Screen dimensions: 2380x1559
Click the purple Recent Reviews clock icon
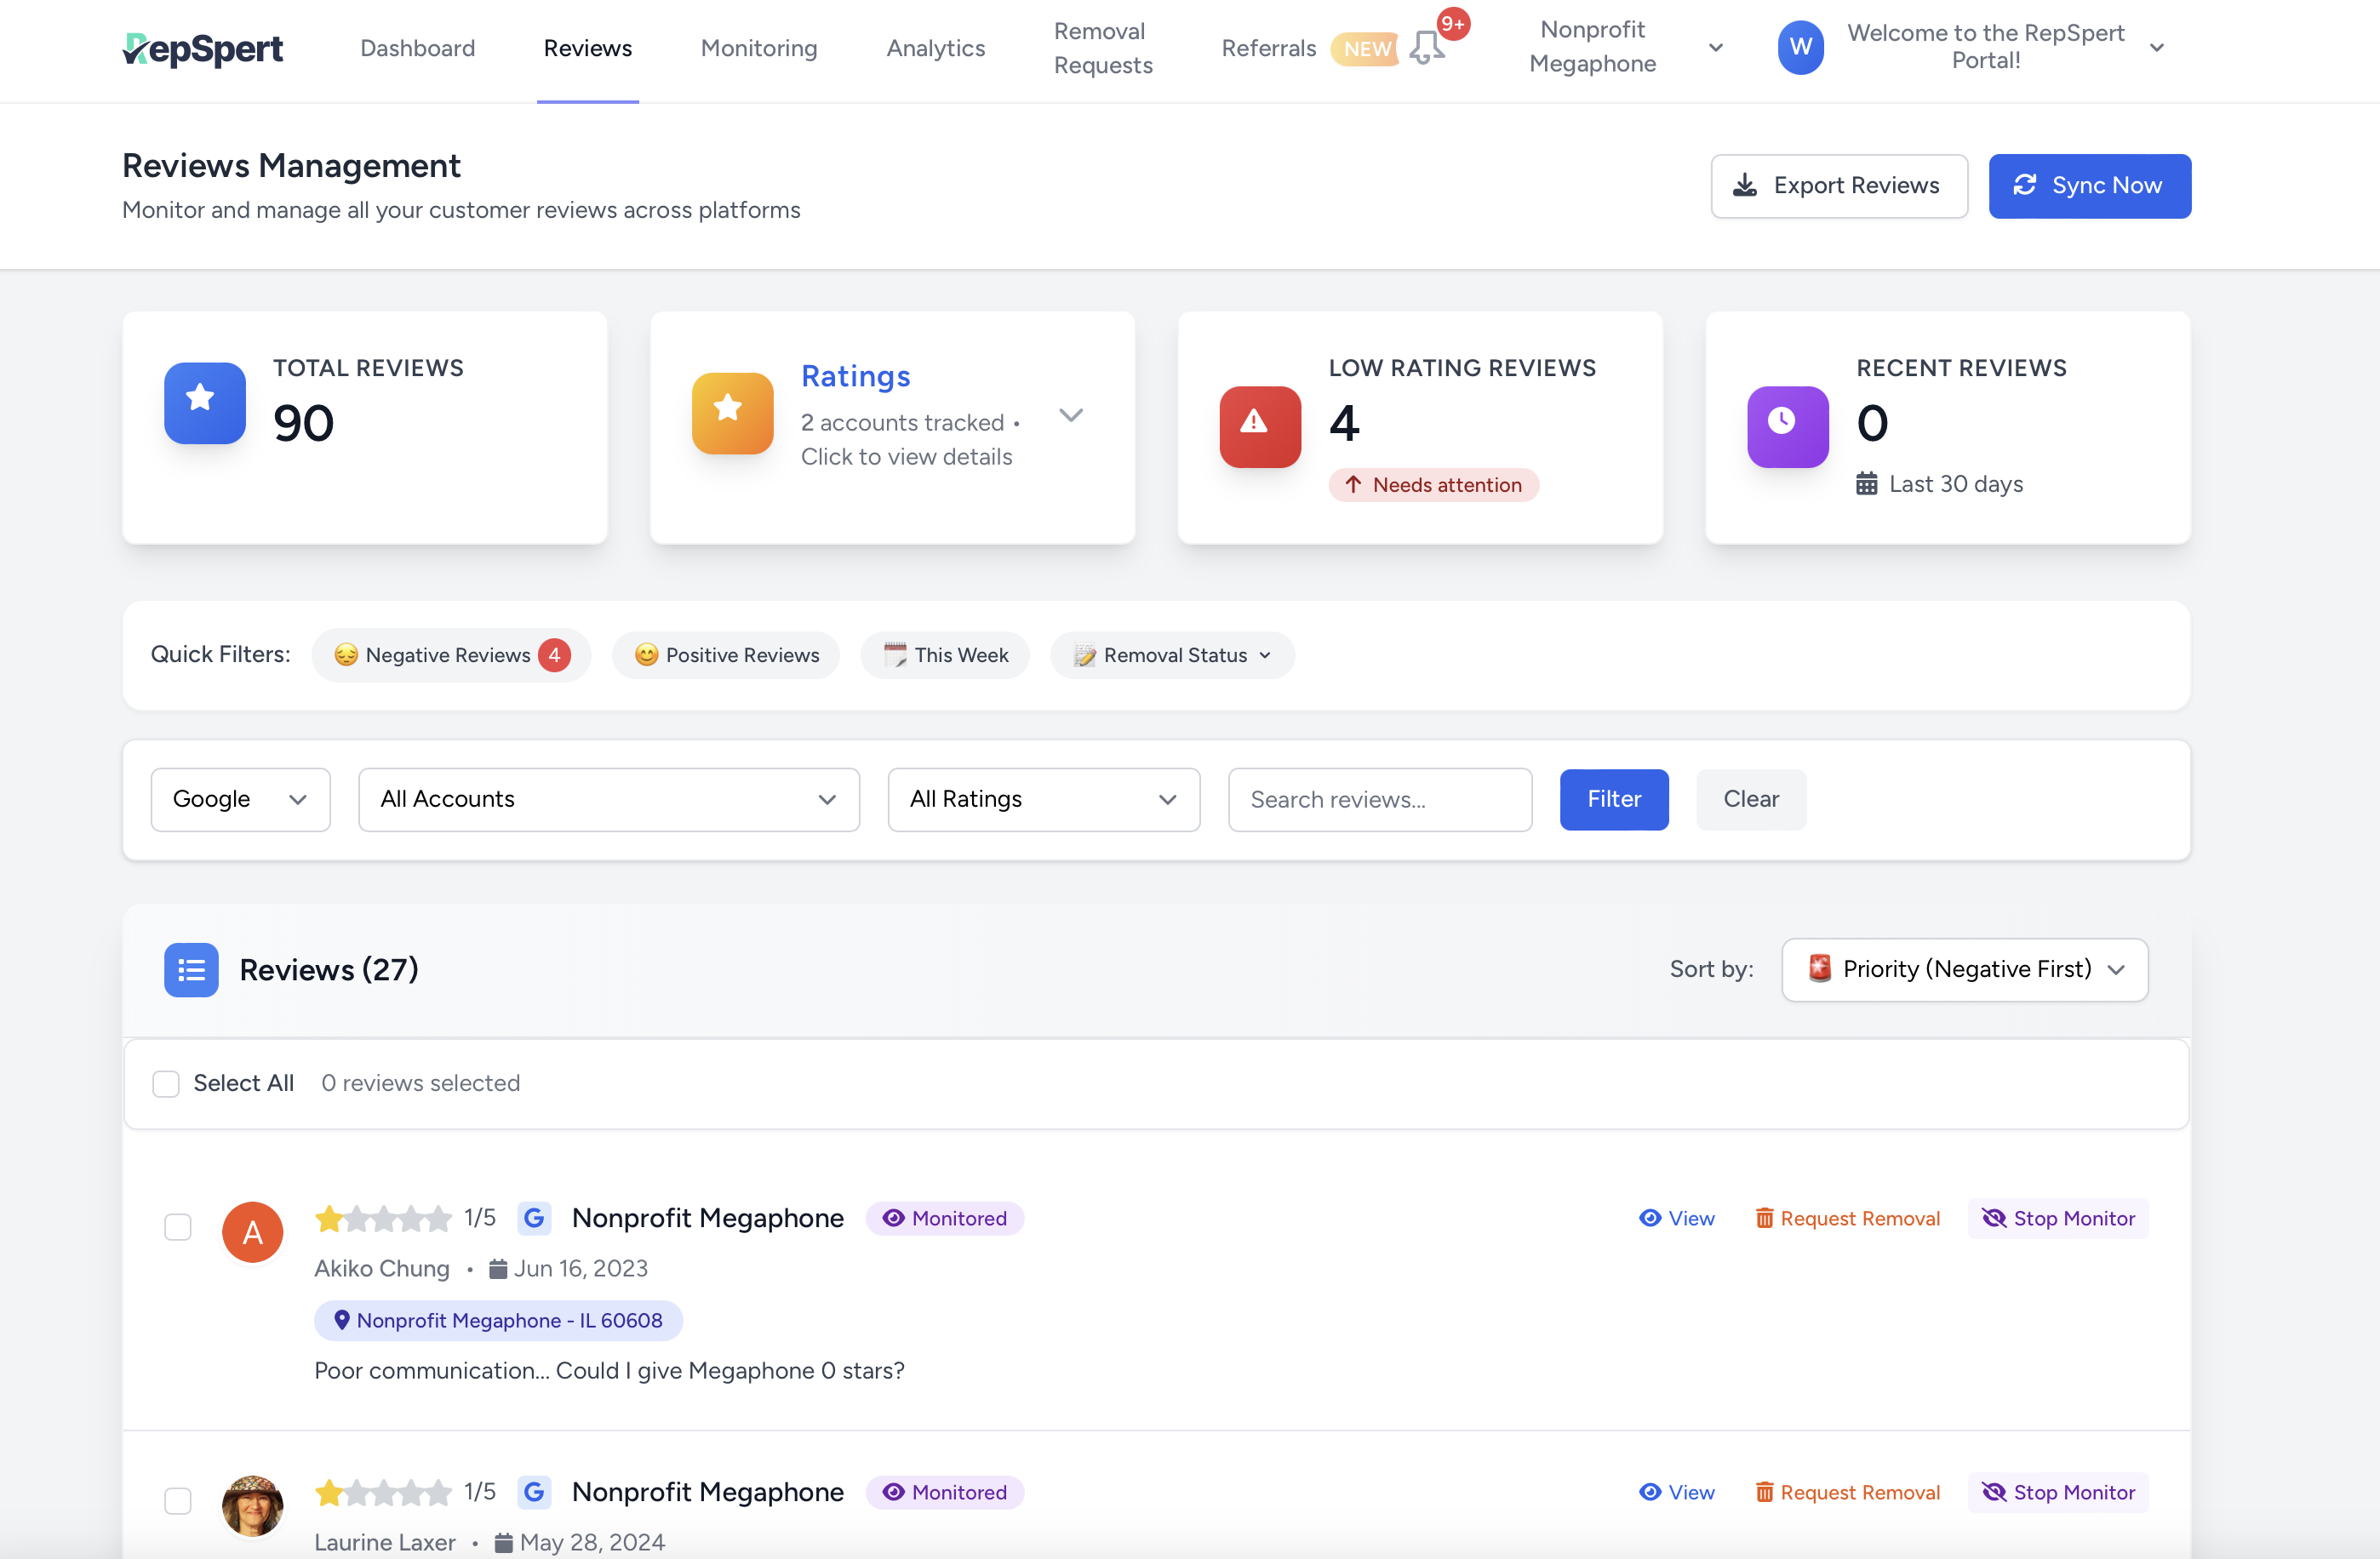point(1787,425)
